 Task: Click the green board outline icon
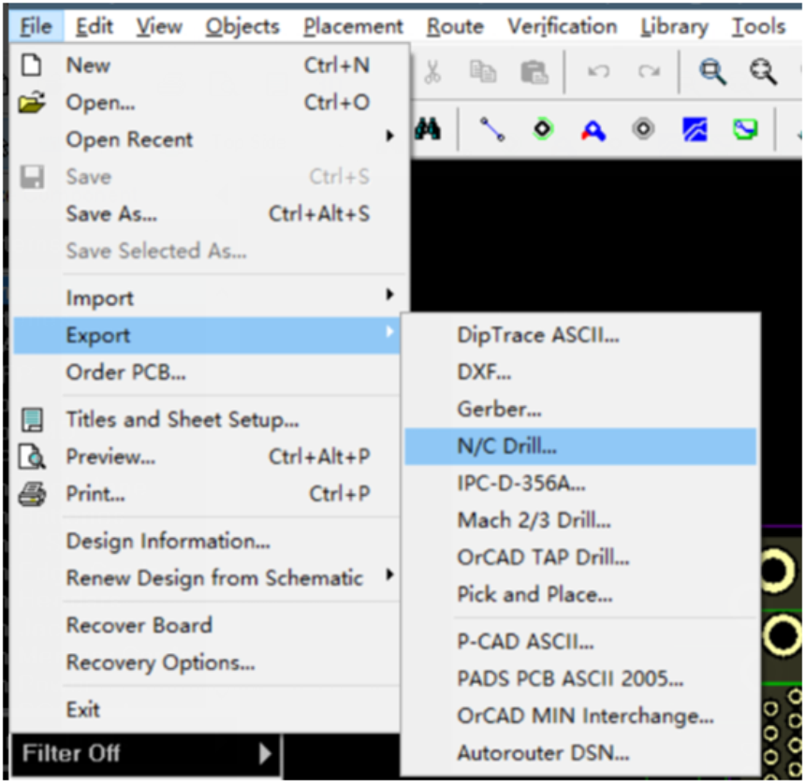(x=745, y=130)
